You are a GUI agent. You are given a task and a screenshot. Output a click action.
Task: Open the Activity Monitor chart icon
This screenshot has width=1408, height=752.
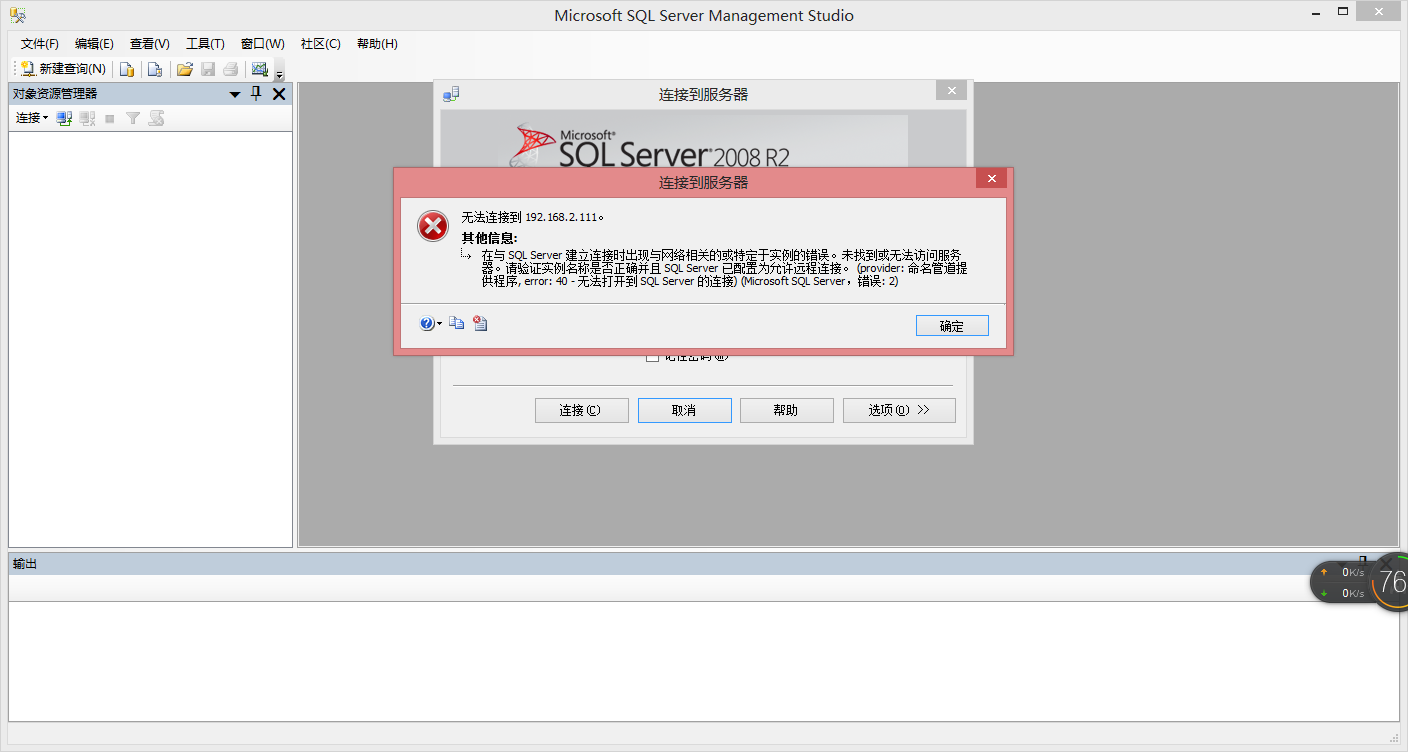pos(260,69)
